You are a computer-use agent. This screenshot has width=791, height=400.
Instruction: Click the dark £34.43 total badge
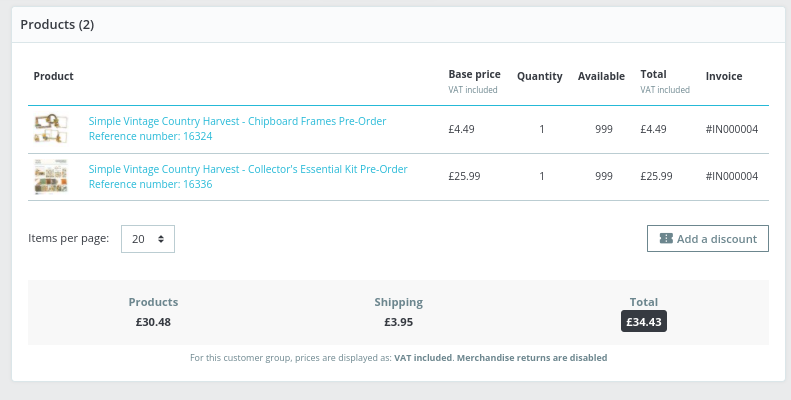point(644,322)
